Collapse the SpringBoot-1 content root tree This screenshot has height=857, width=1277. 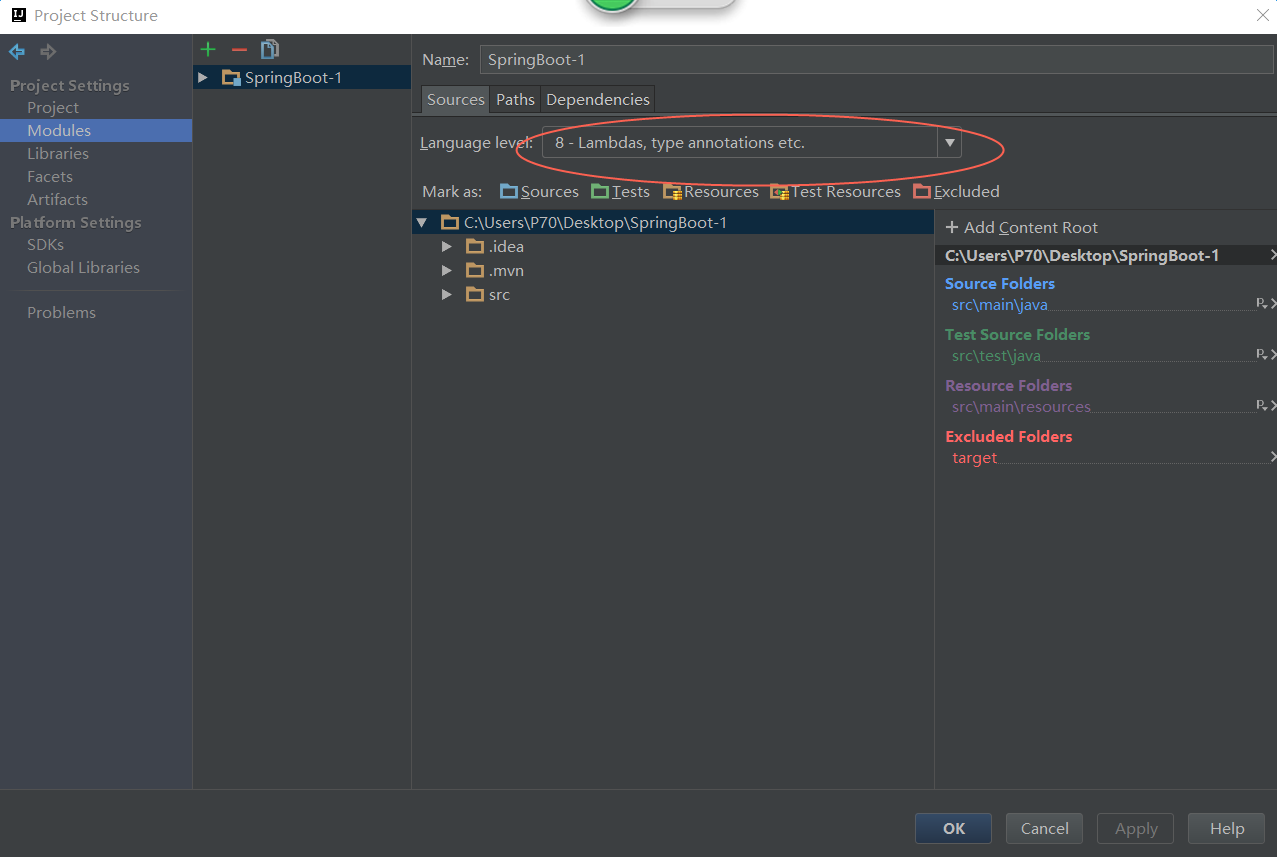pyautogui.click(x=422, y=223)
